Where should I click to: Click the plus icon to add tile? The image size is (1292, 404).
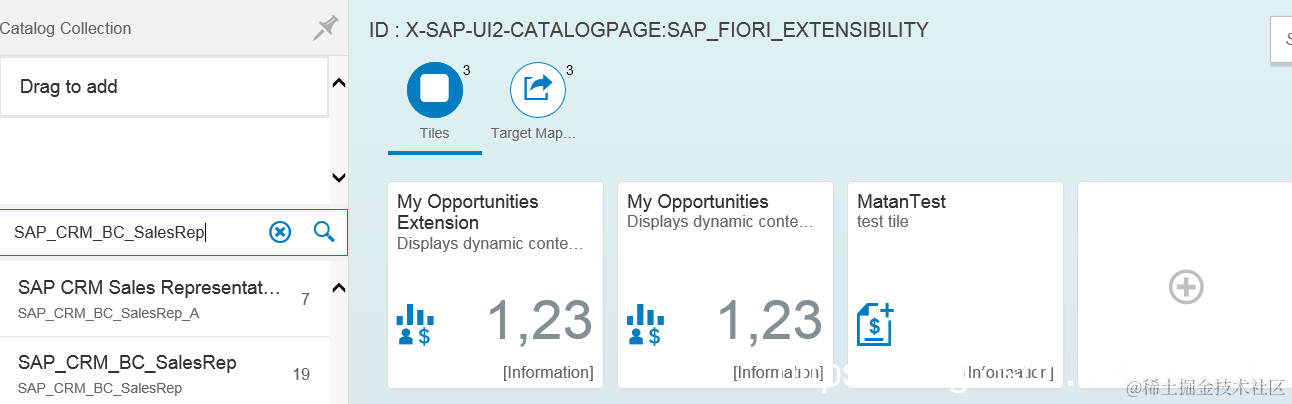tap(1185, 286)
